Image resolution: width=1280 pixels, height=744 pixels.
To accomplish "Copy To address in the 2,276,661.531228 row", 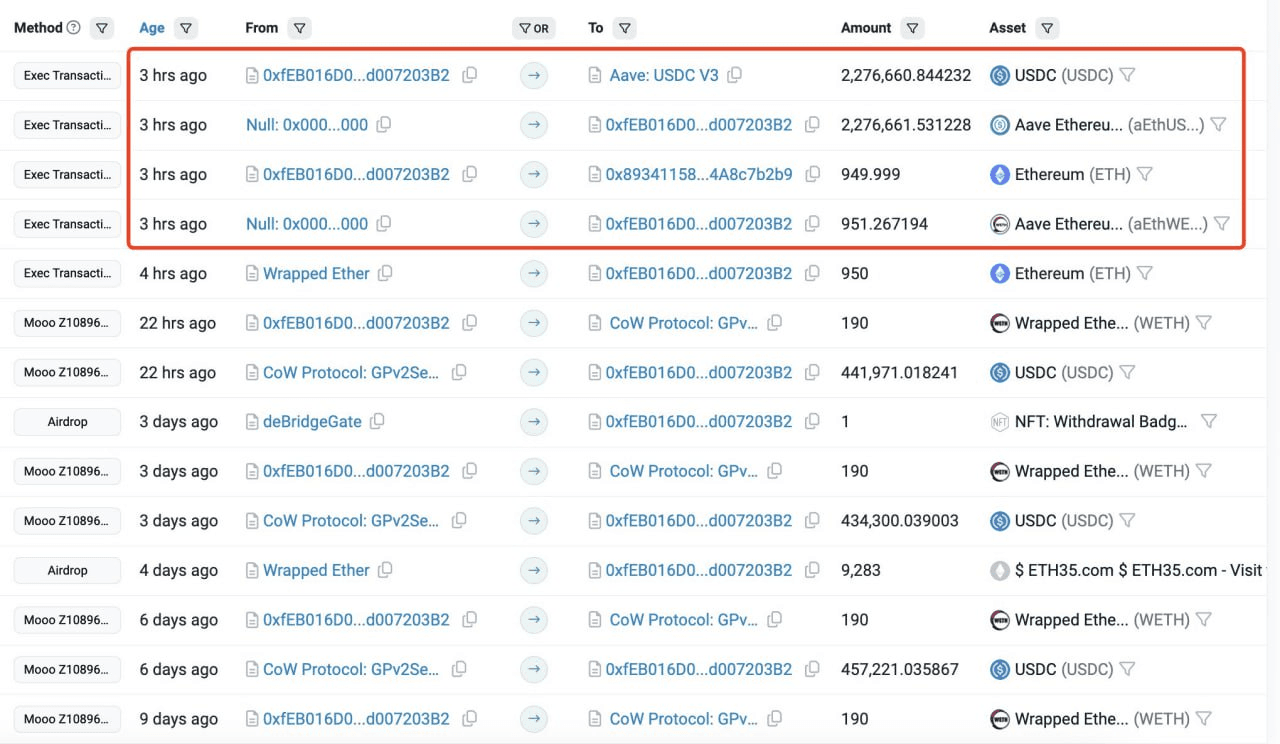I will click(x=813, y=125).
